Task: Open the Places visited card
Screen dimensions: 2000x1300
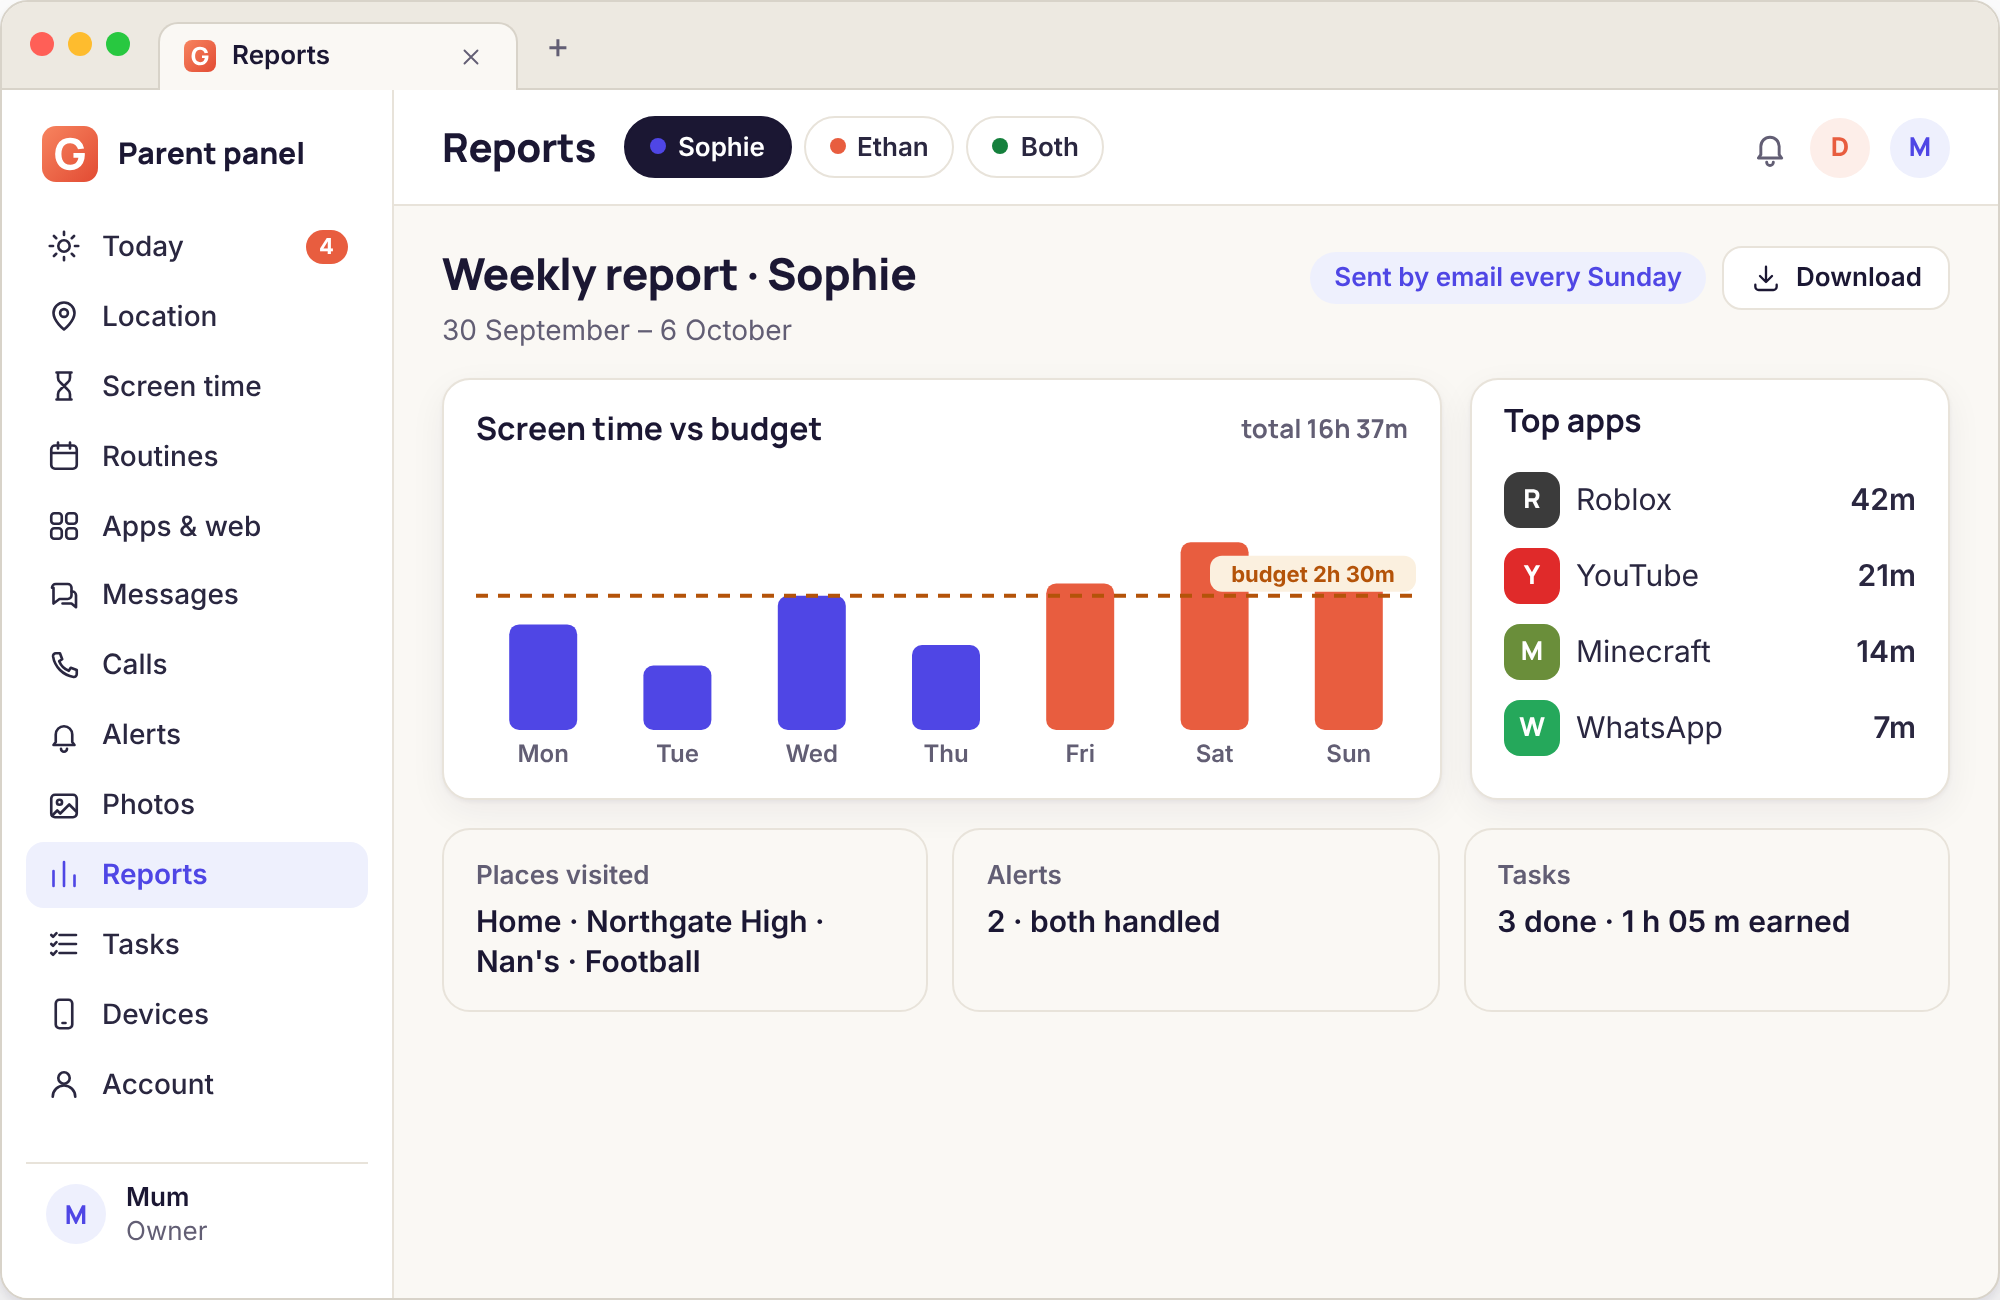Action: click(685, 920)
